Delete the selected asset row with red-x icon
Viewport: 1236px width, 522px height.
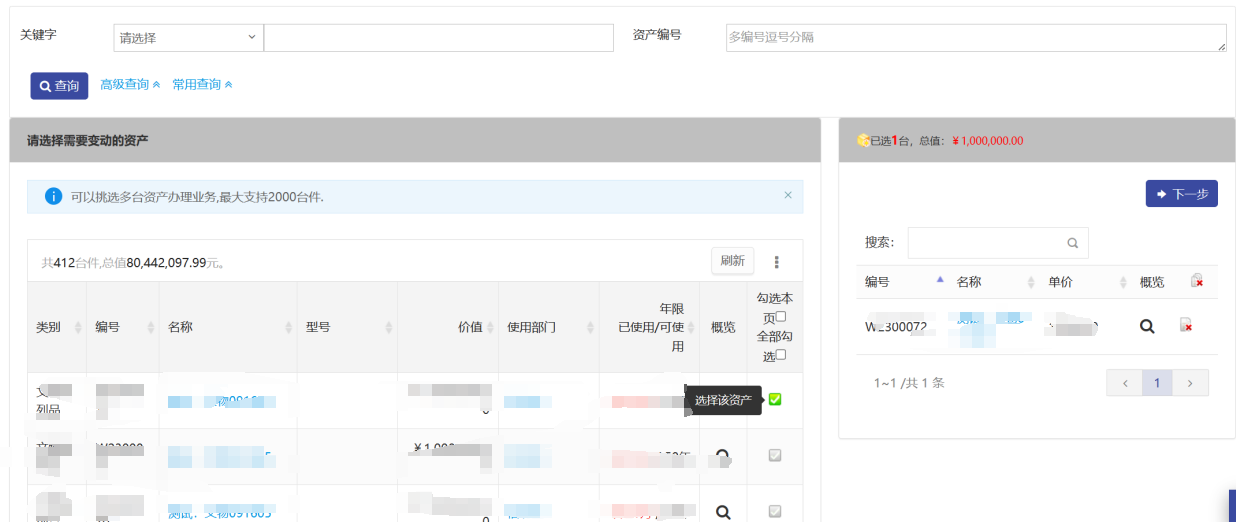[1186, 325]
